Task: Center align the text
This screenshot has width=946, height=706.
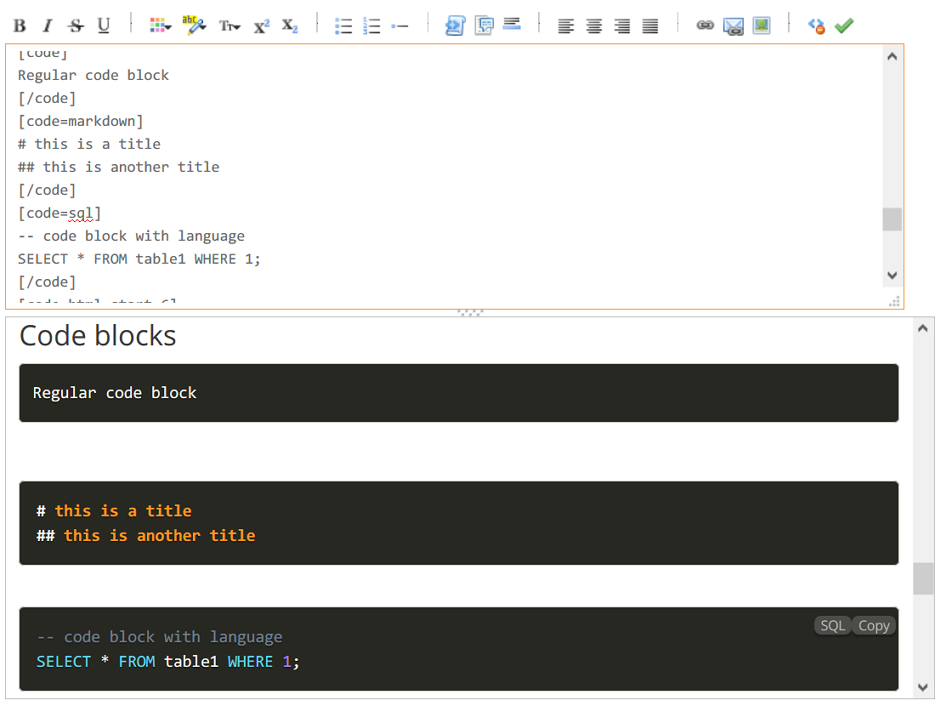Action: coord(594,26)
